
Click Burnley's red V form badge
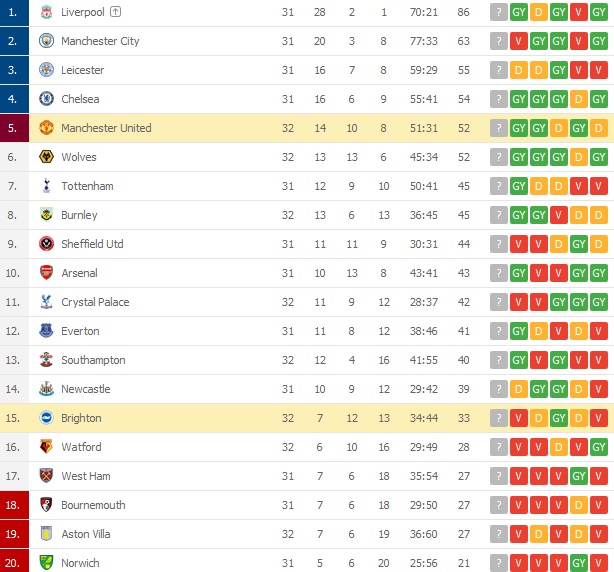point(559,215)
